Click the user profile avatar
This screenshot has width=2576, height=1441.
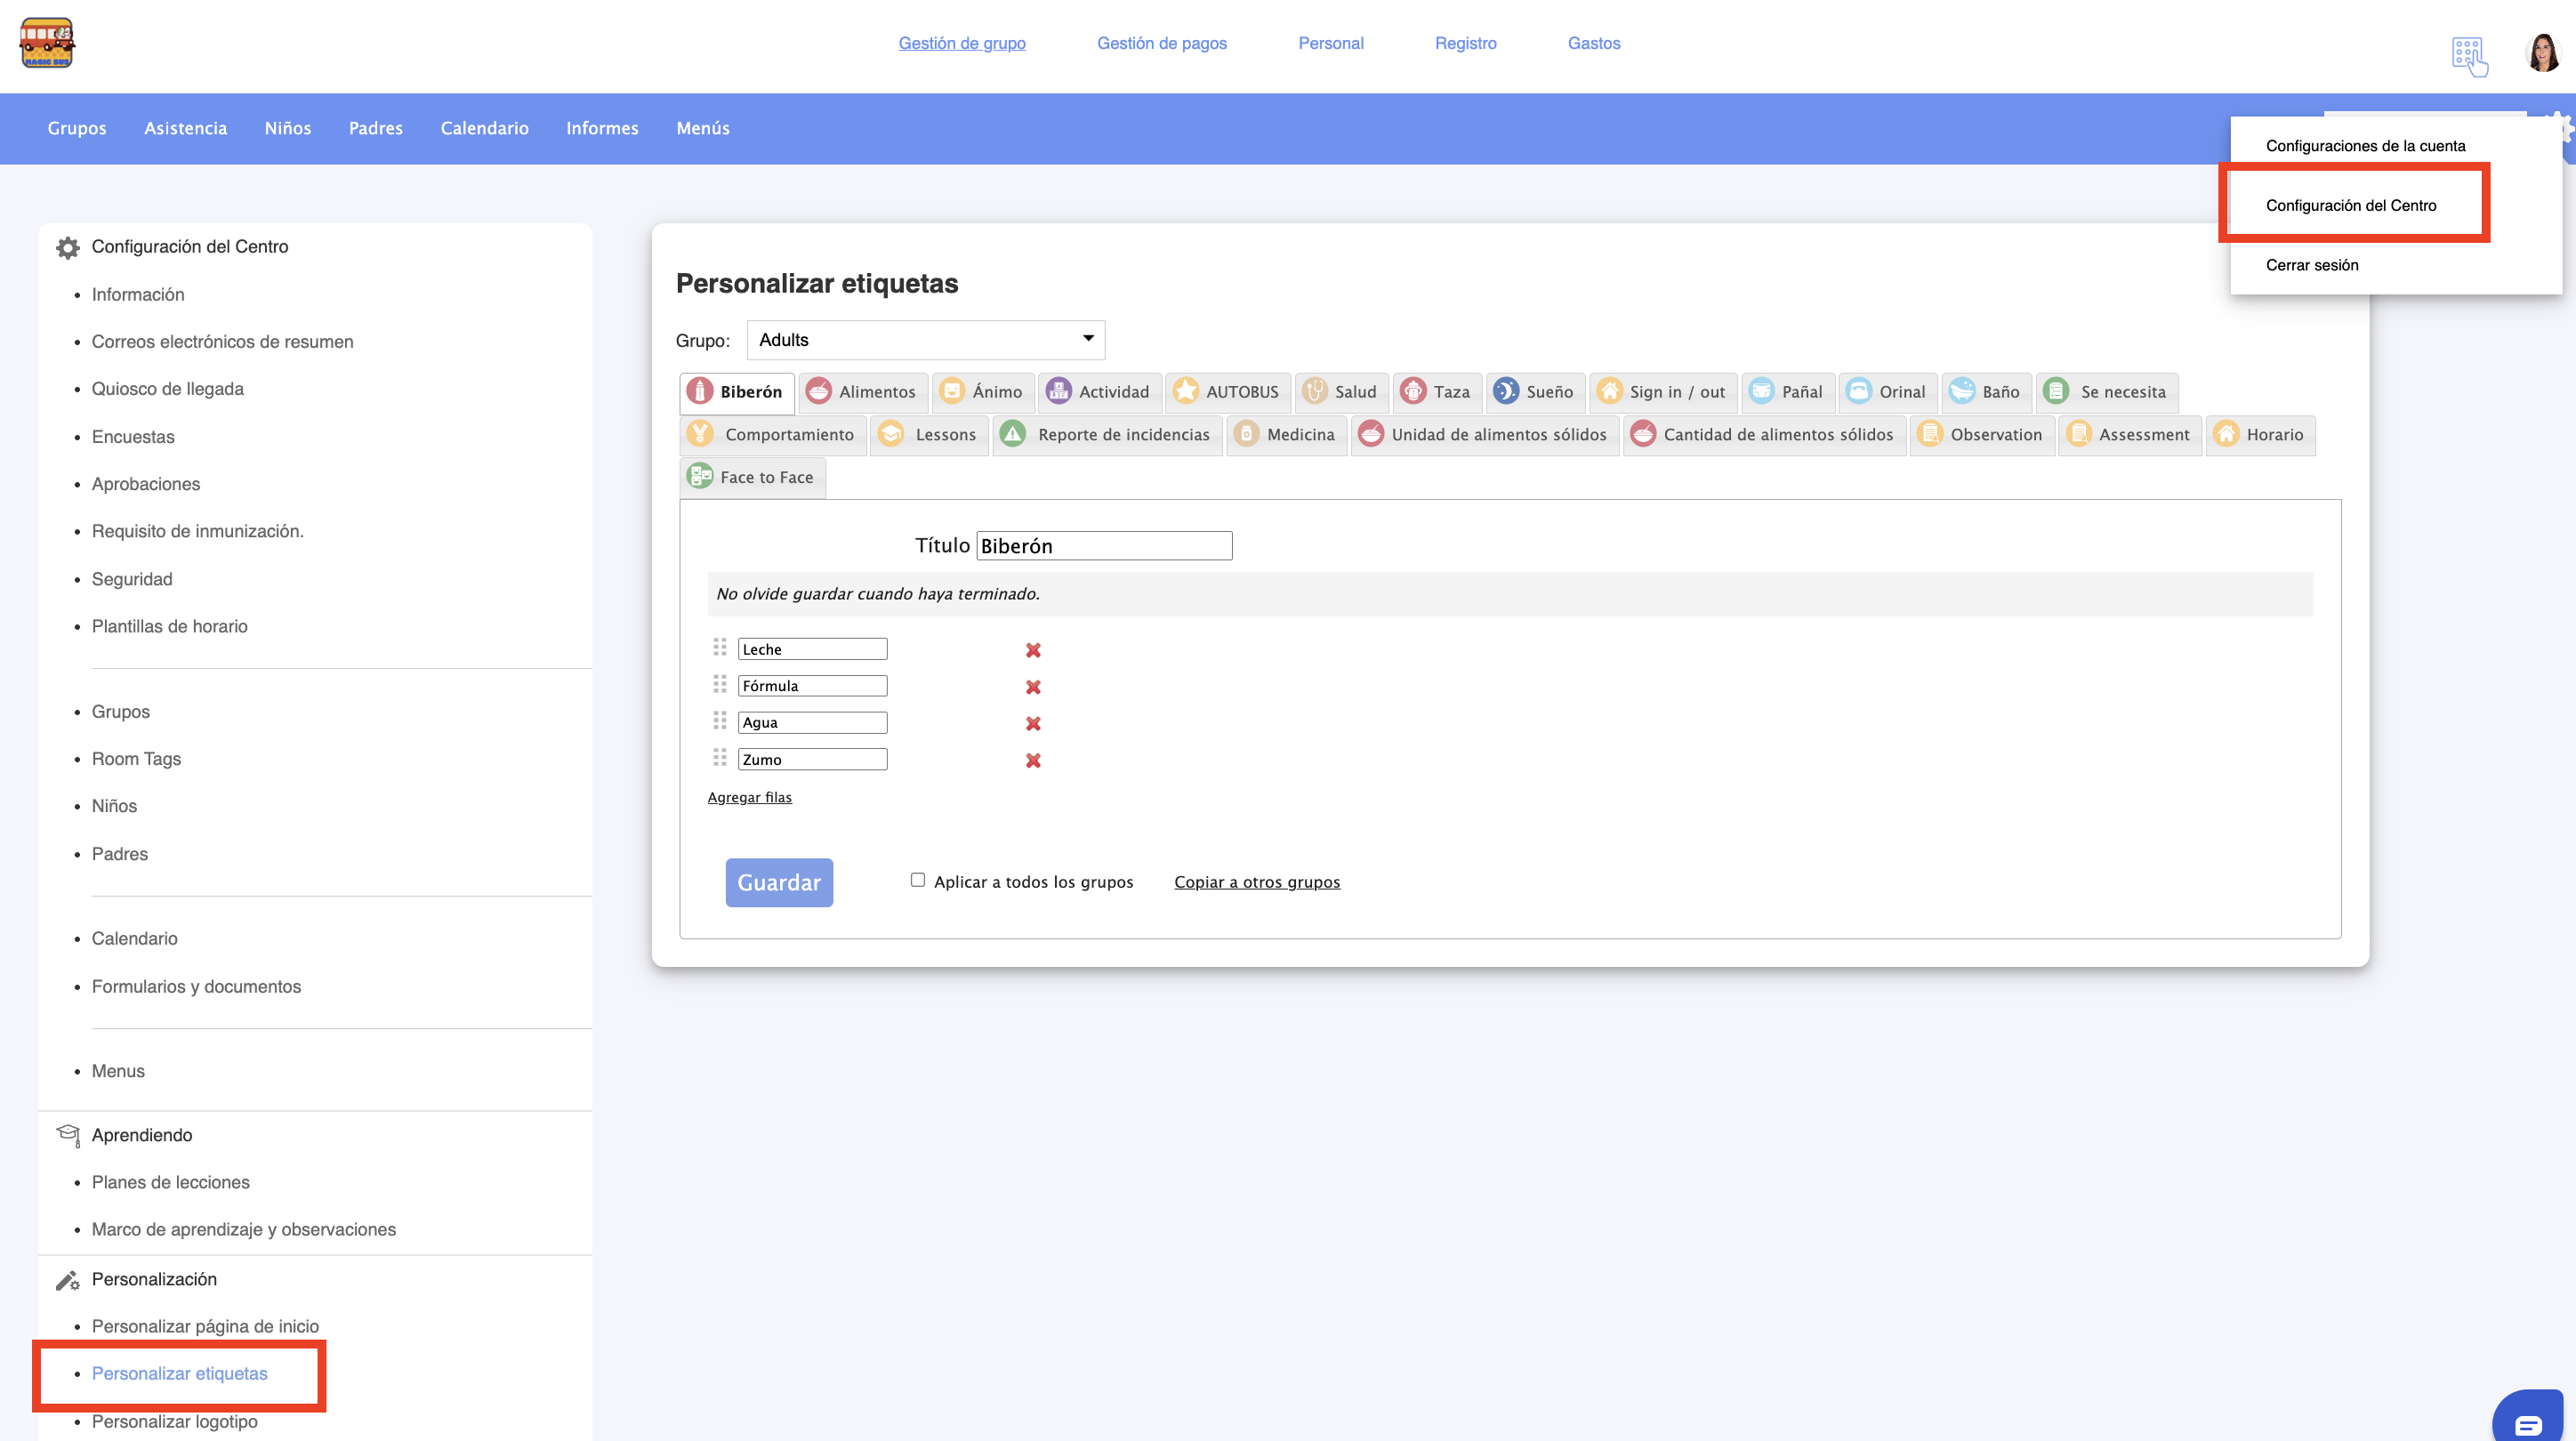[x=2543, y=53]
